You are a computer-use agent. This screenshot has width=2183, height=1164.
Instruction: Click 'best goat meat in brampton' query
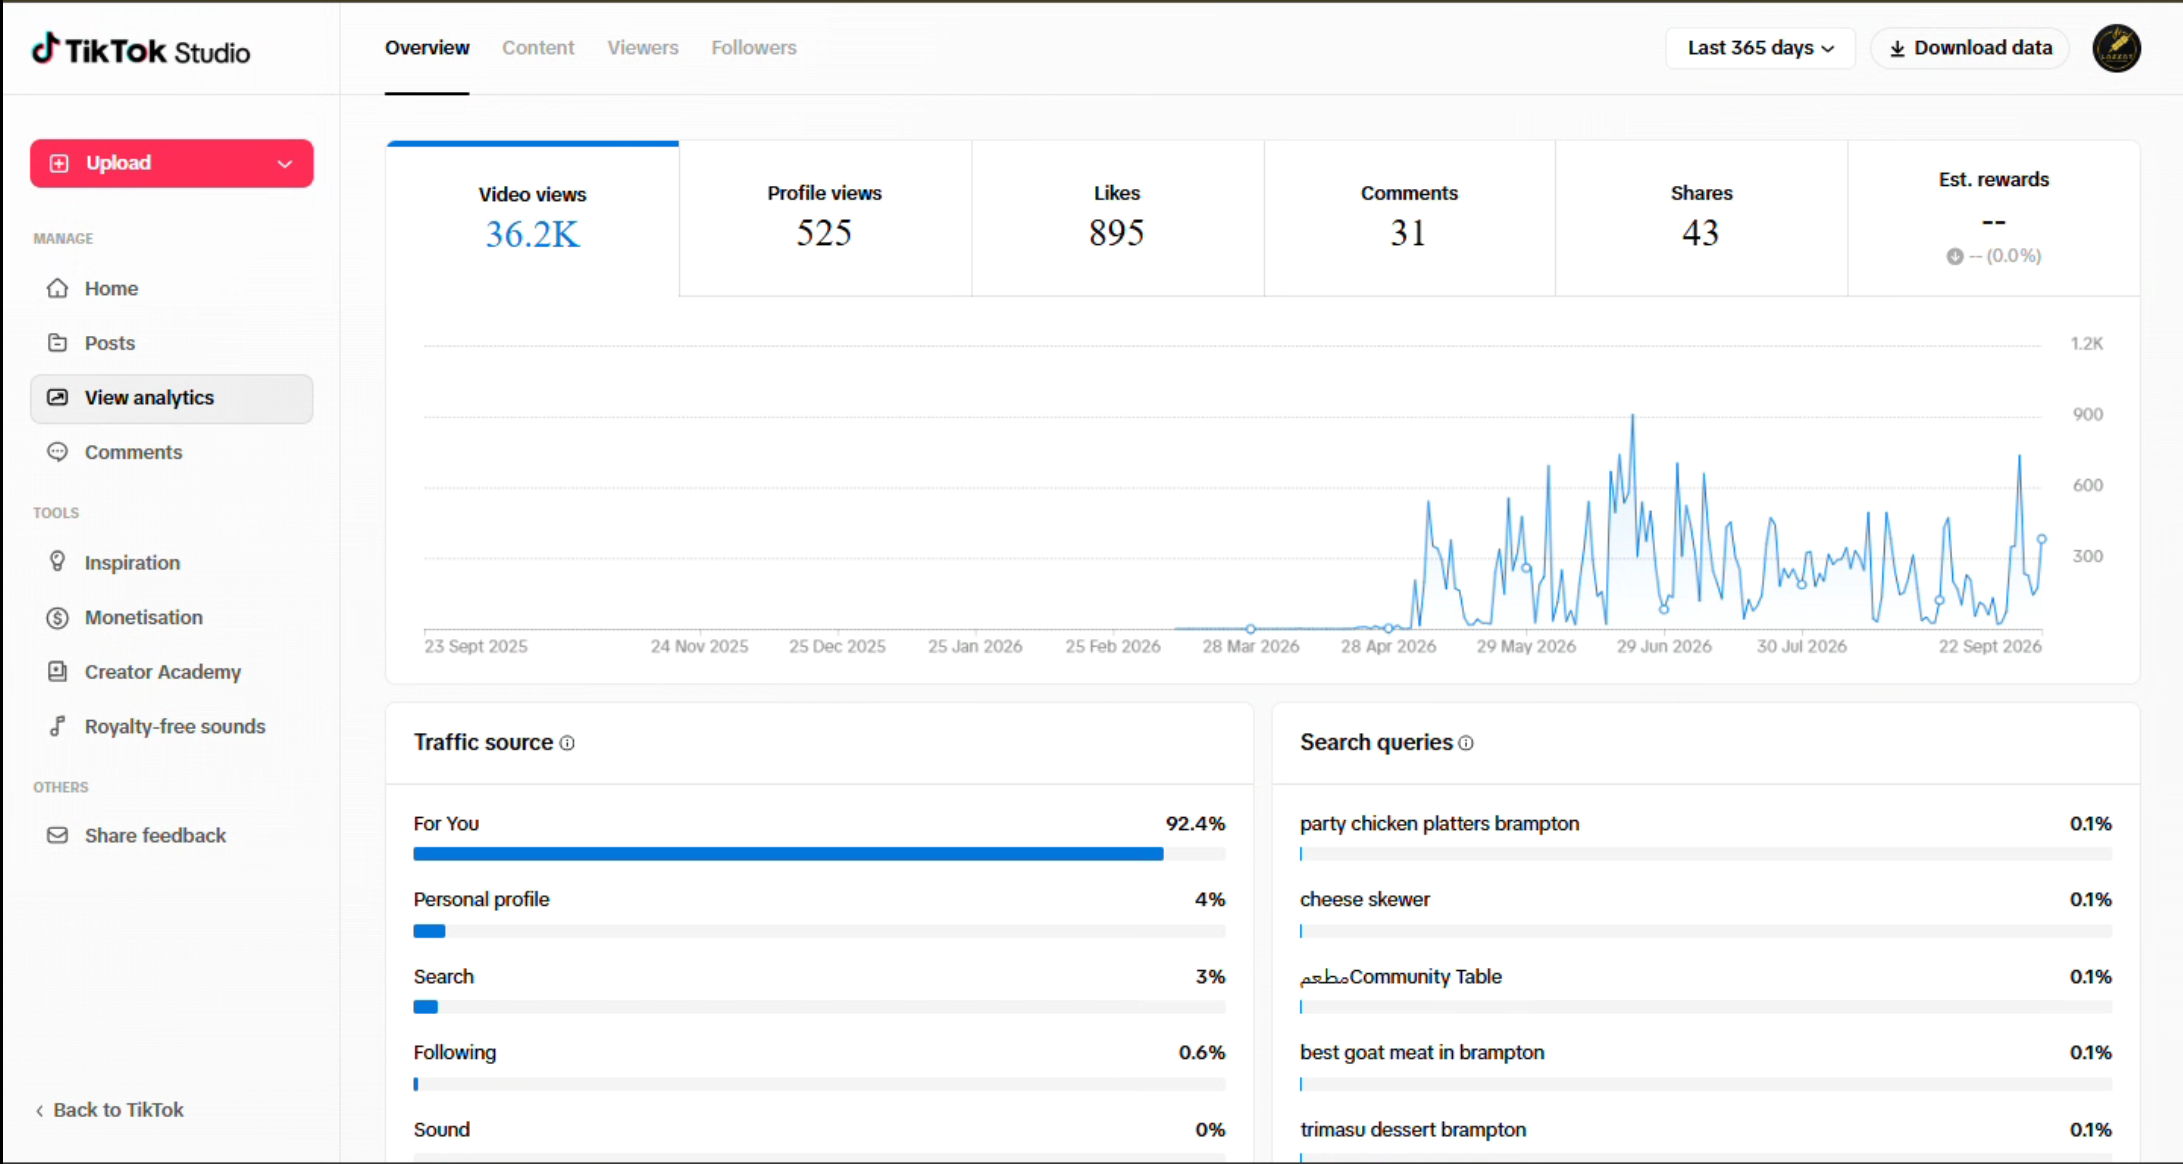(x=1421, y=1053)
